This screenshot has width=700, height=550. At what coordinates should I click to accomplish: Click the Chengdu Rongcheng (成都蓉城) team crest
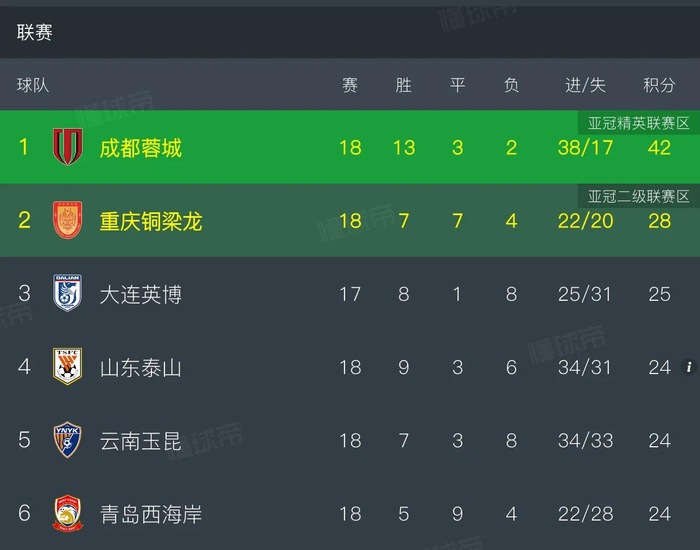pyautogui.click(x=67, y=147)
